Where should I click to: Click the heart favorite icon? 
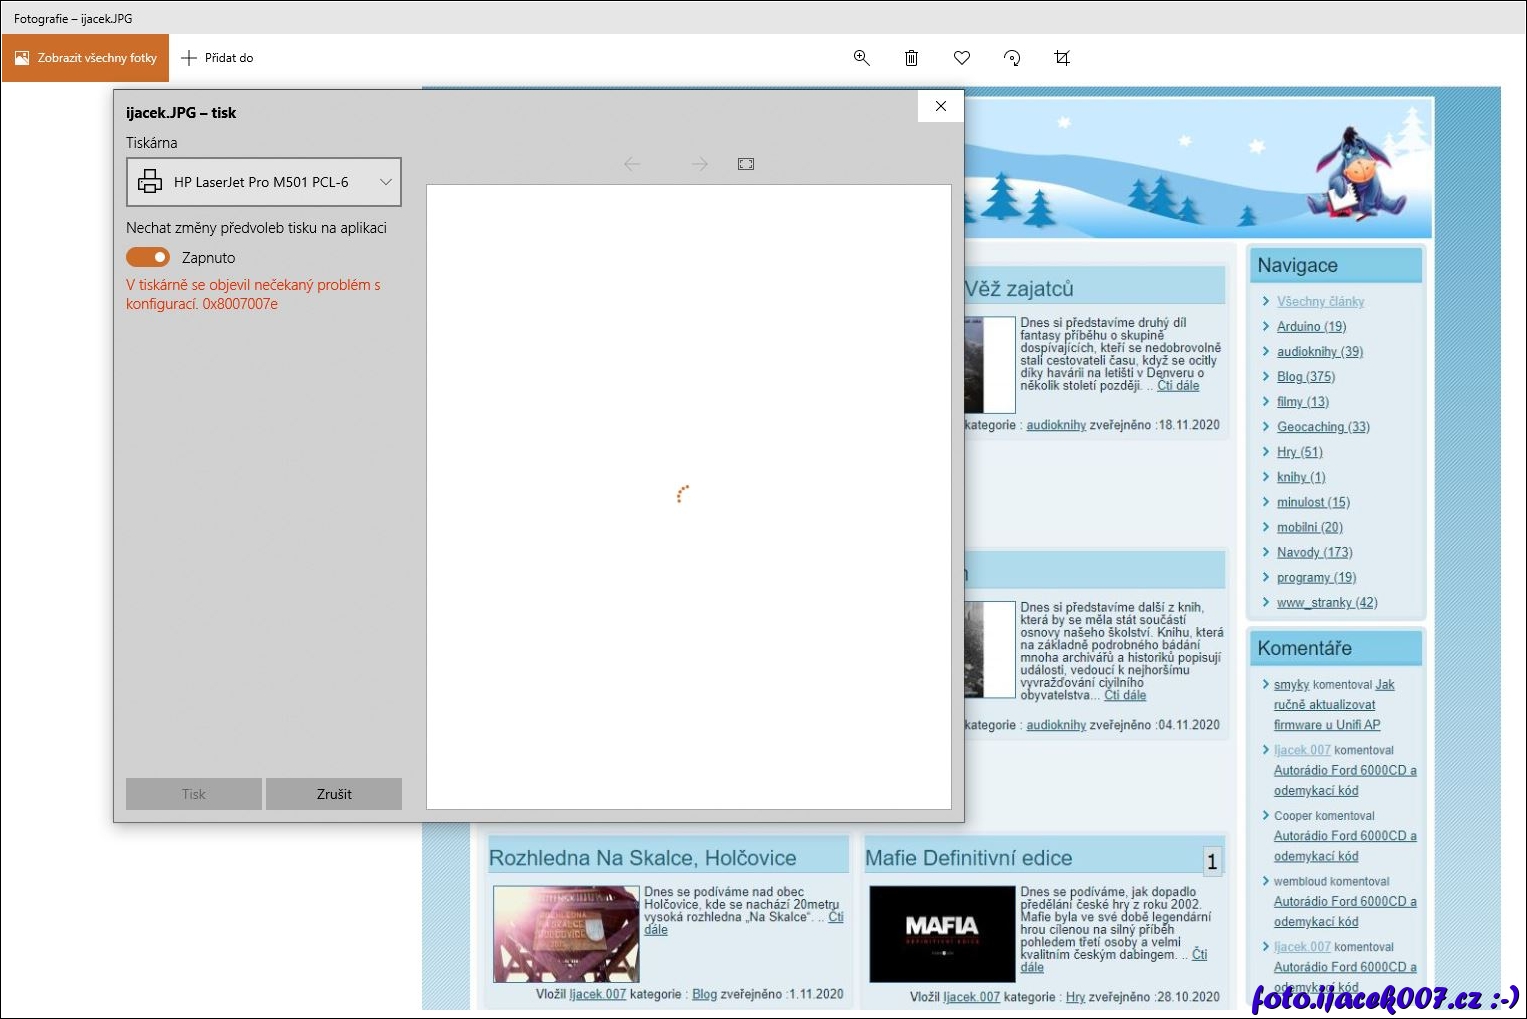[962, 58]
